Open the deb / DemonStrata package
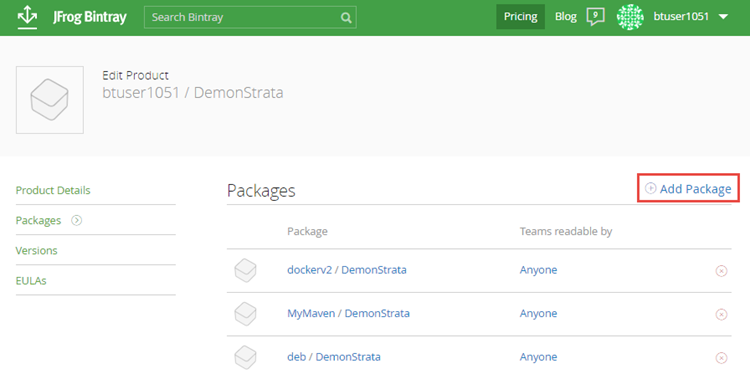750x379 pixels. (x=334, y=357)
